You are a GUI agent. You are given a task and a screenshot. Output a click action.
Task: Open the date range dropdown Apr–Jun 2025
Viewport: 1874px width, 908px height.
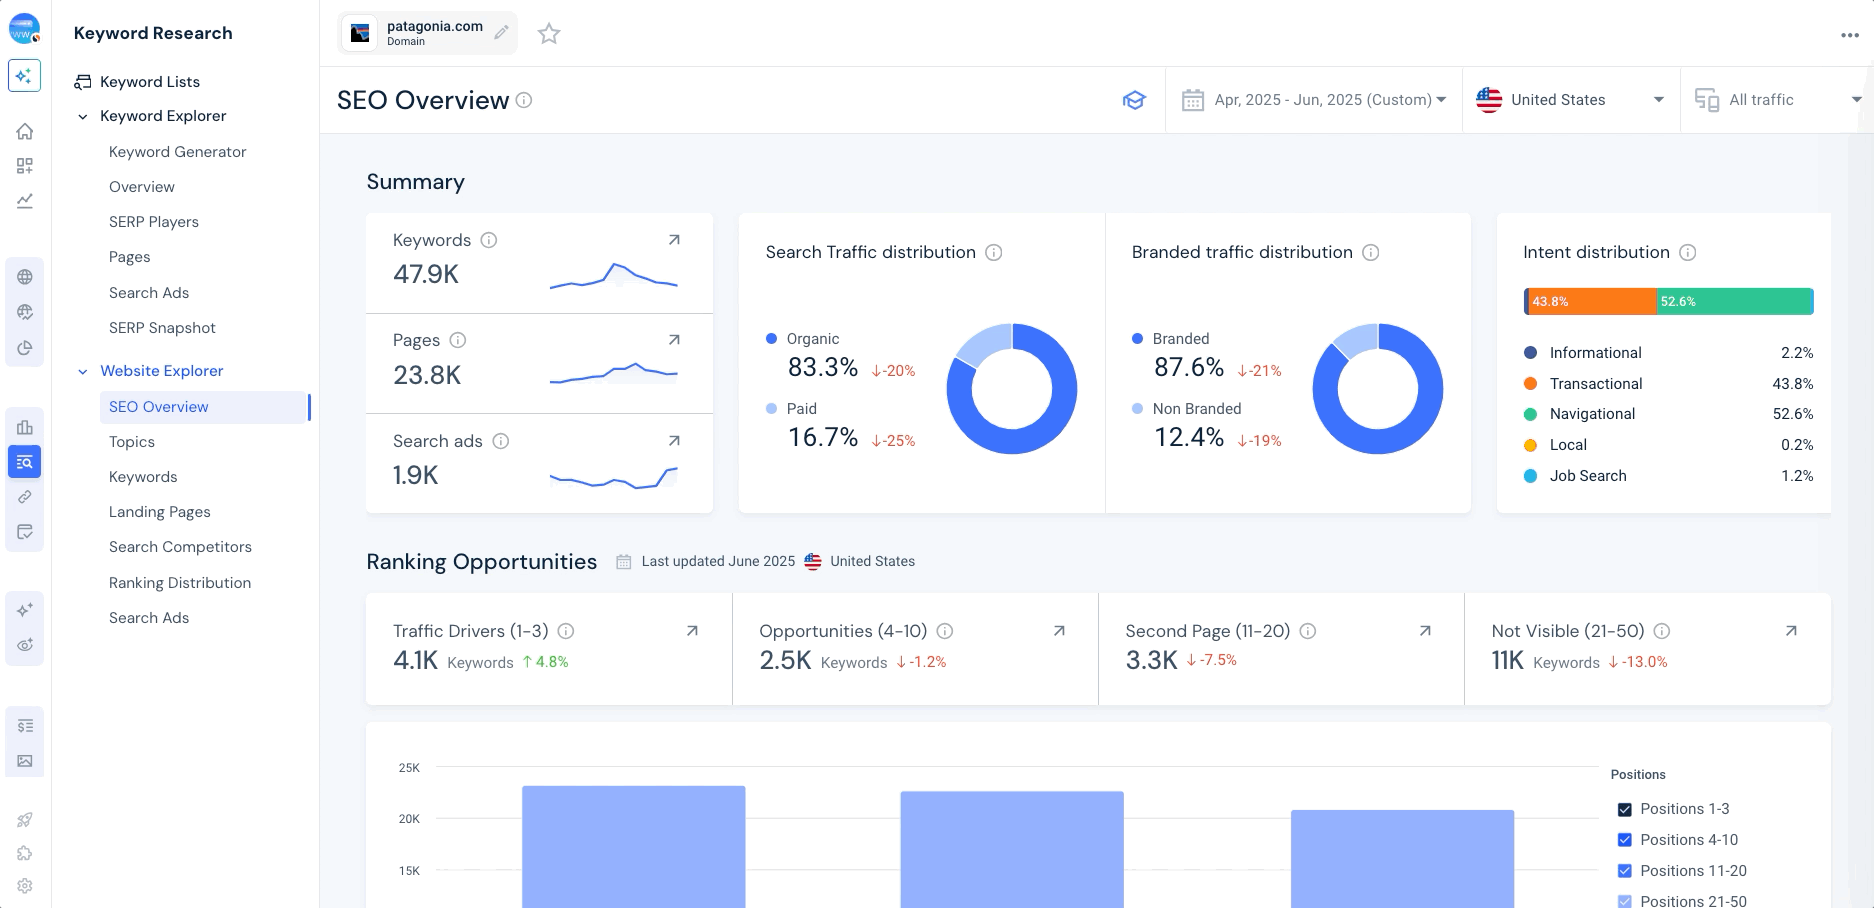1314,100
